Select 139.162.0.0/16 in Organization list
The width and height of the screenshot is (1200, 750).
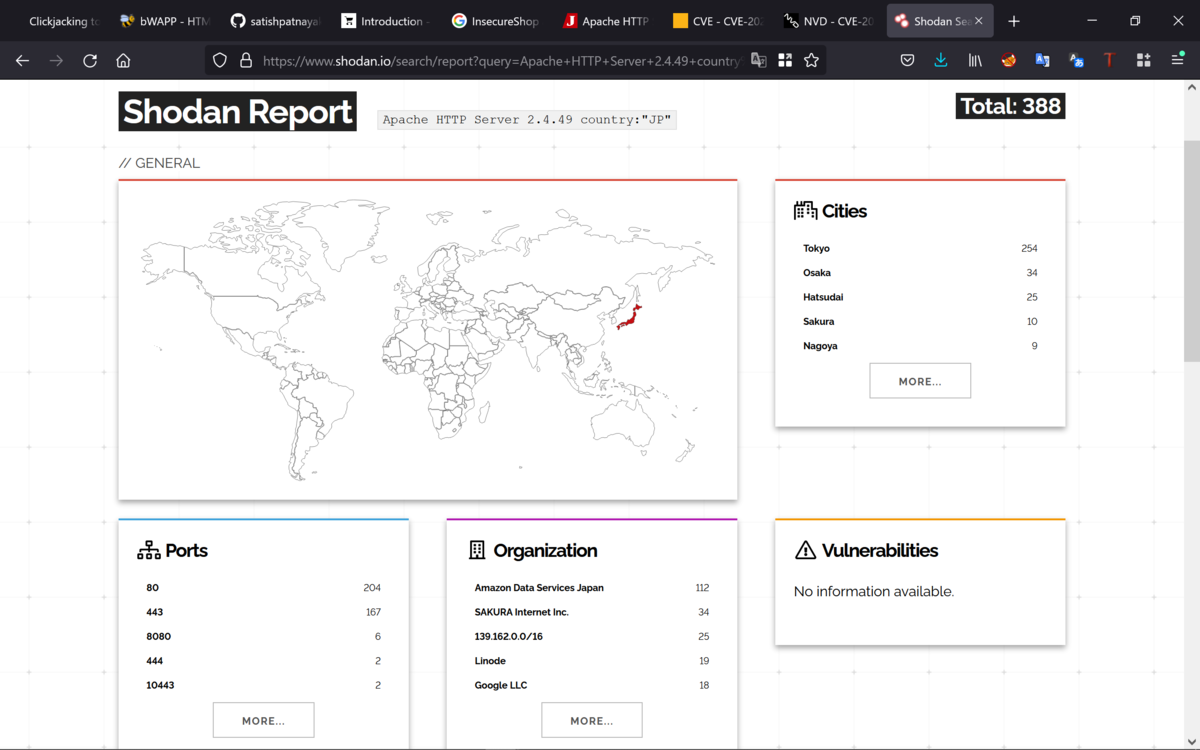pyautogui.click(x=508, y=636)
